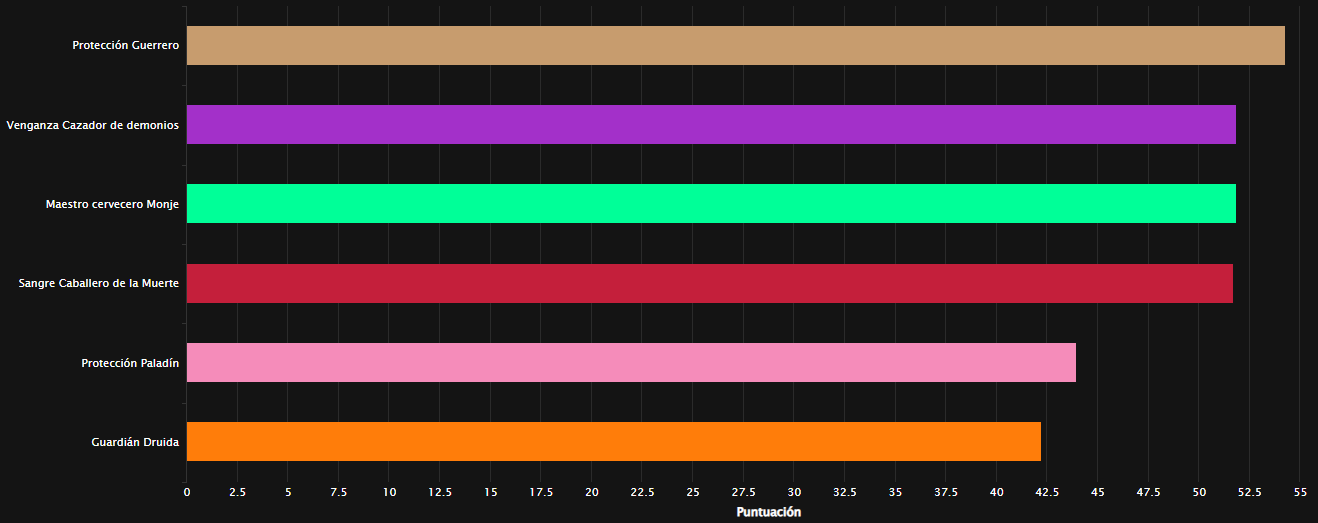Click the Protección Guerrero axis label

click(x=125, y=46)
